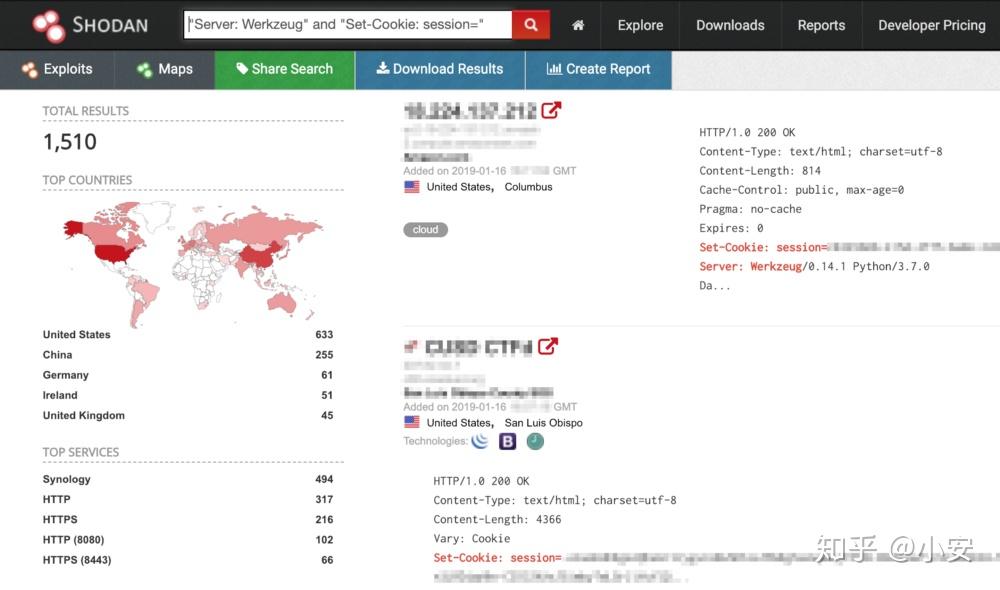The height and width of the screenshot is (590, 1000).
Task: Click the jQuery technology icon
Action: [x=480, y=441]
